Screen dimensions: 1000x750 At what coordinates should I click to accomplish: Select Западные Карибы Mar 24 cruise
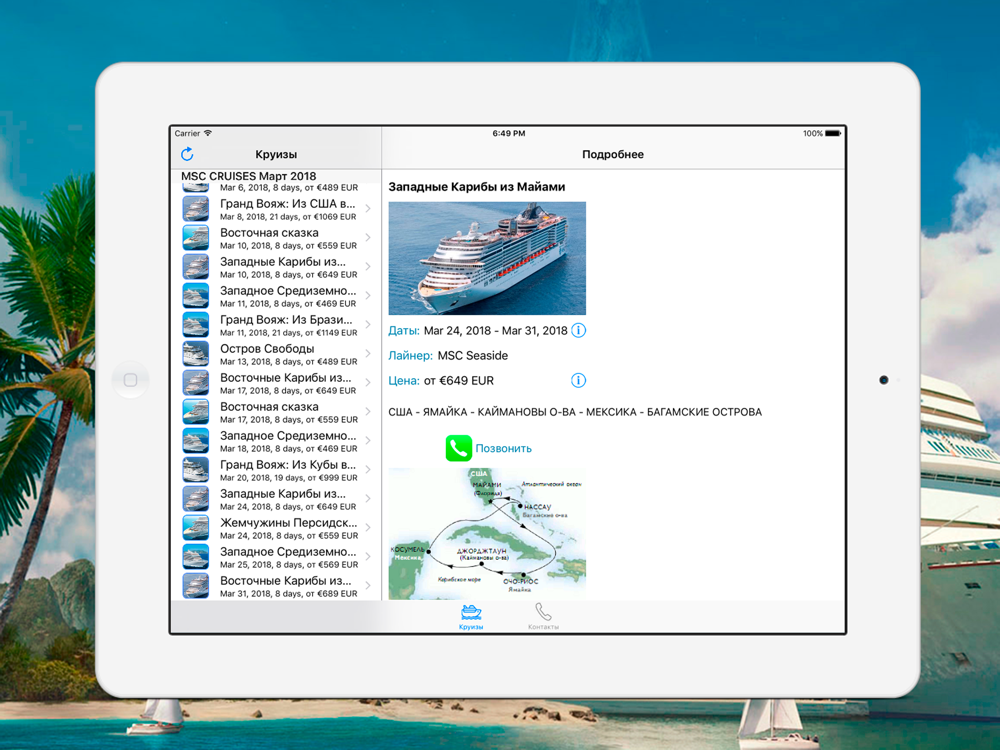coord(276,499)
